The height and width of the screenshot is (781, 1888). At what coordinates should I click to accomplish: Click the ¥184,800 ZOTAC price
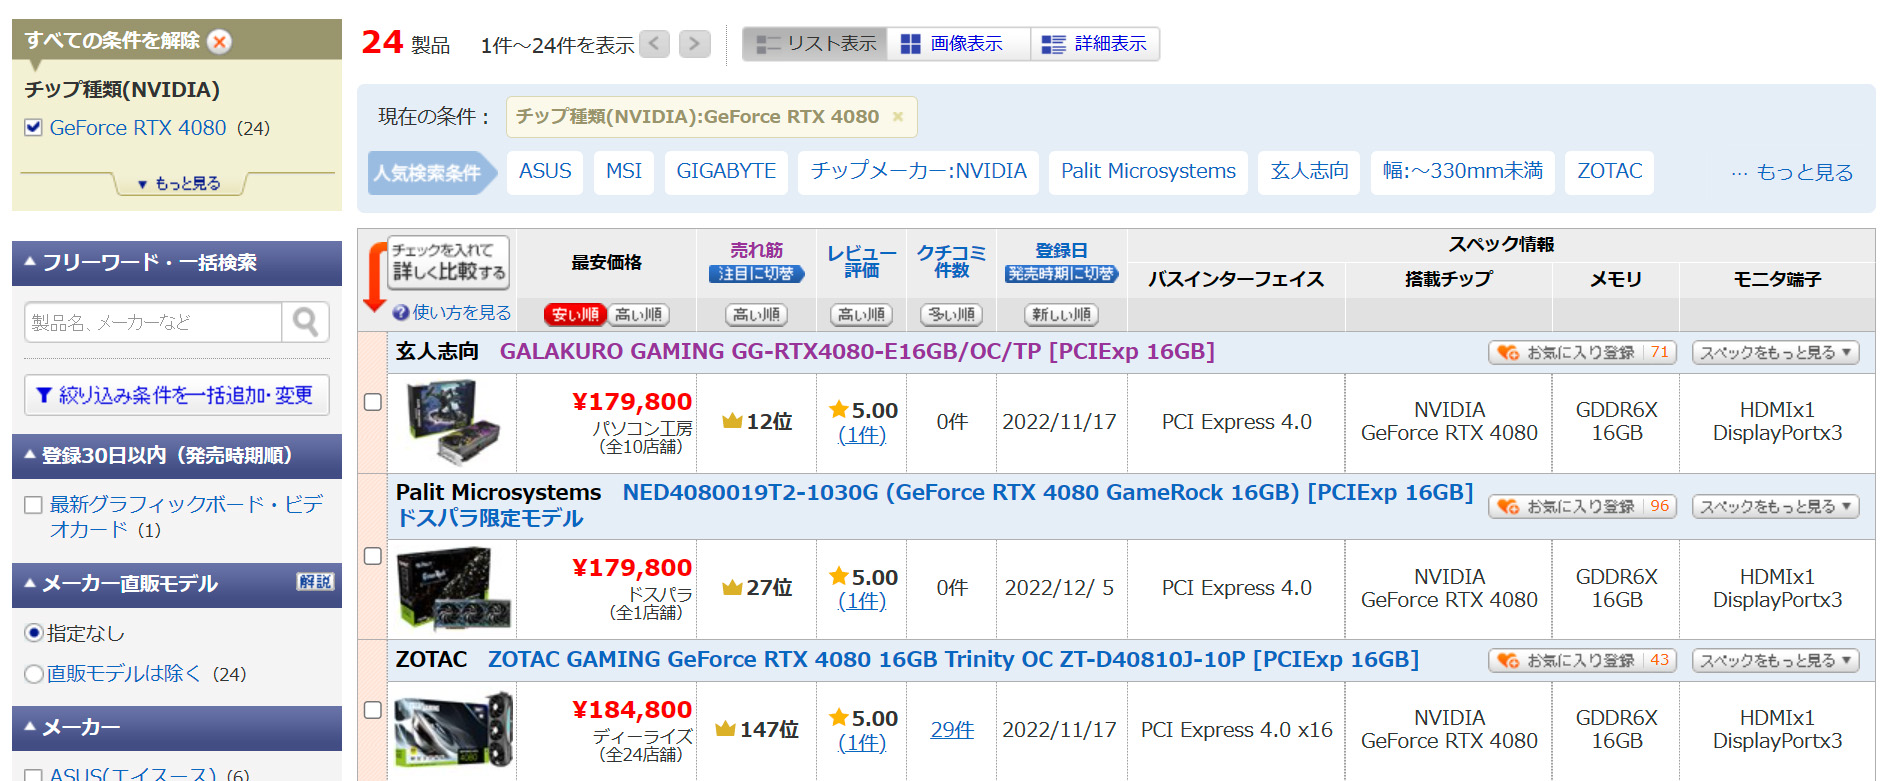pyautogui.click(x=632, y=710)
